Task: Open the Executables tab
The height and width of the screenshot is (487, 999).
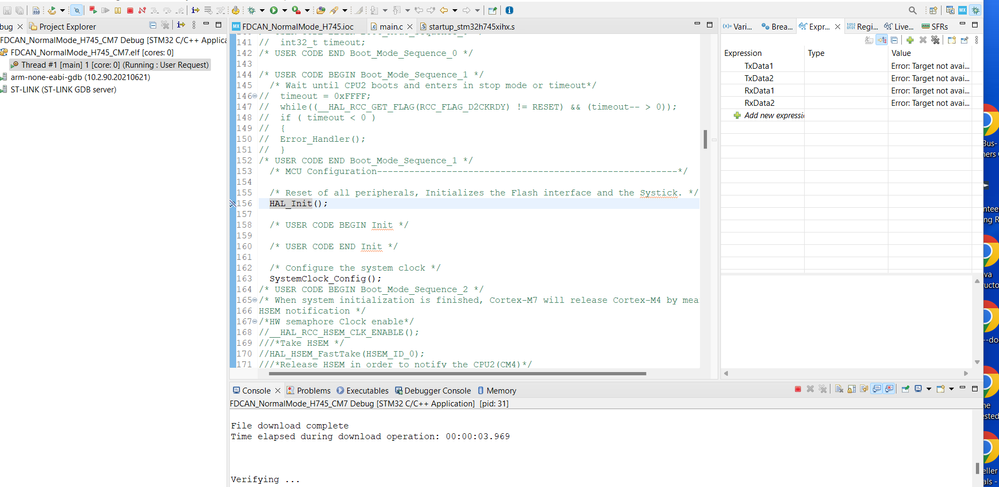Action: tap(363, 390)
